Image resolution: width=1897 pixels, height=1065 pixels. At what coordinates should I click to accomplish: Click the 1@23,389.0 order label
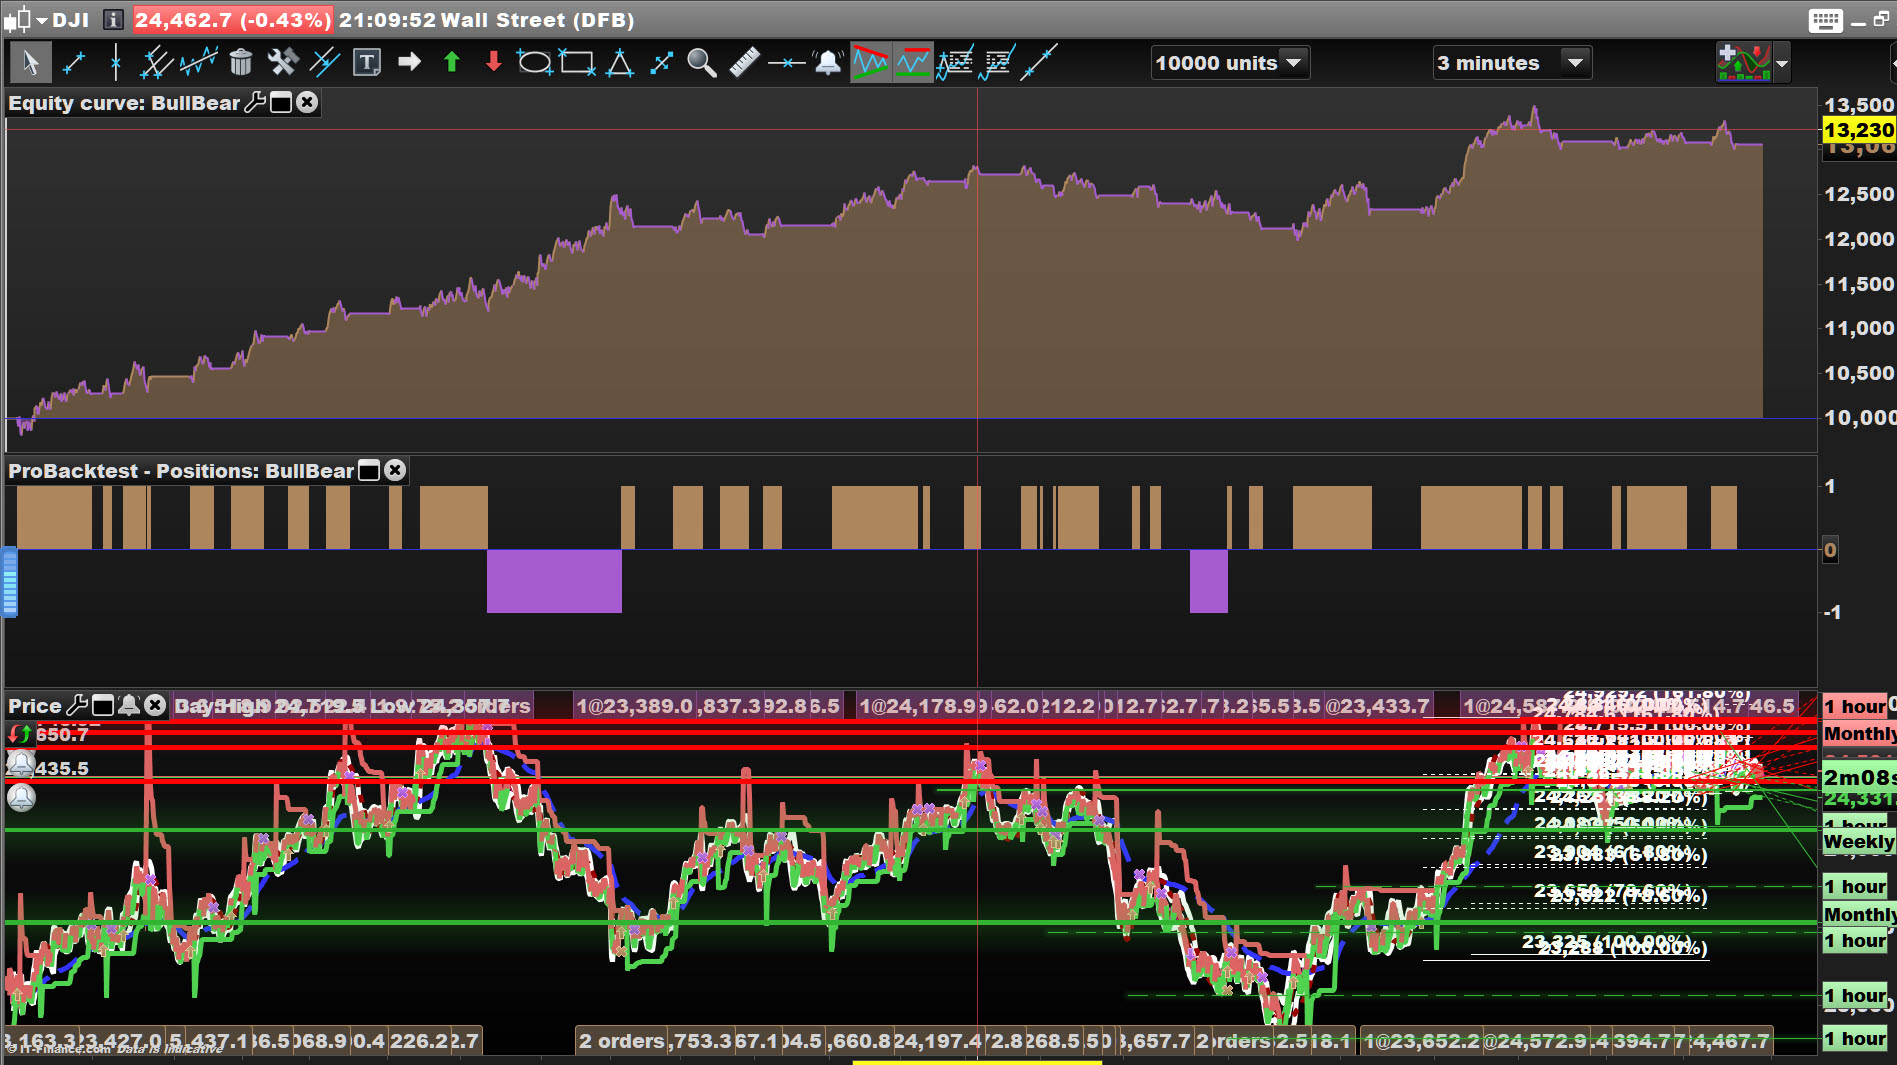click(x=634, y=706)
